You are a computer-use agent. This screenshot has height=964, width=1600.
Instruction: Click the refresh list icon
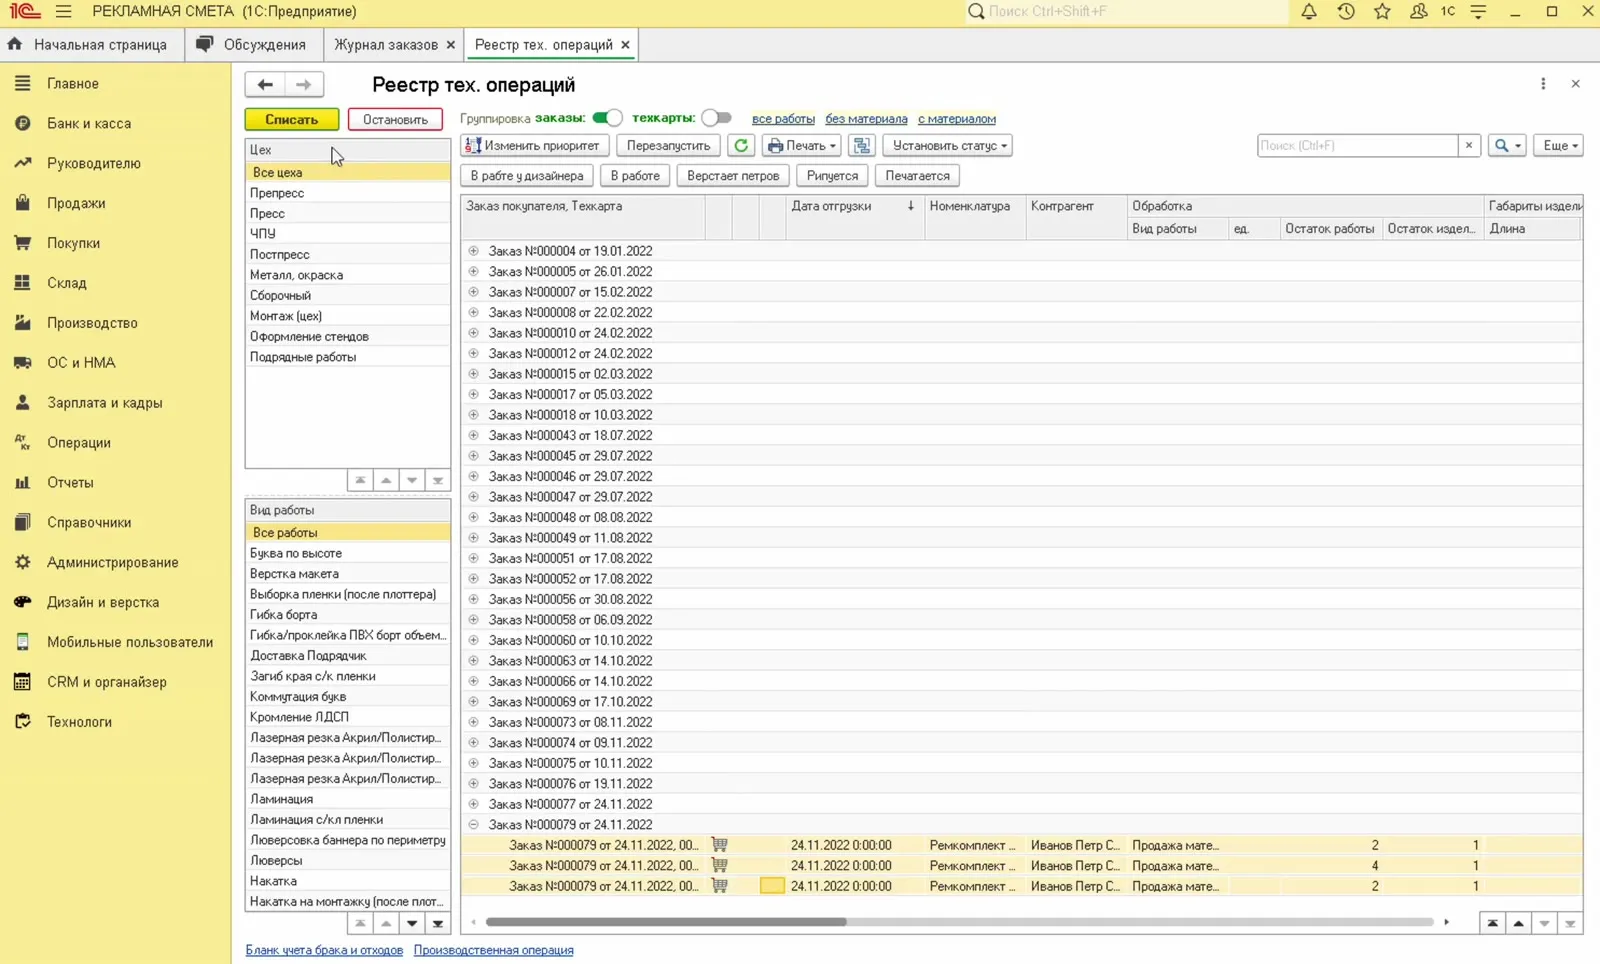point(741,146)
